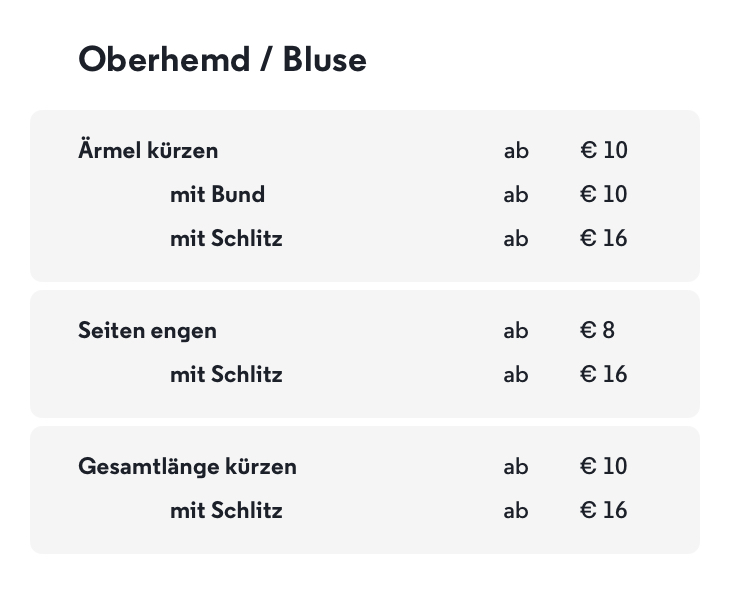This screenshot has width=730, height=590.
Task: Click the € 10 price for mit Bund
Action: tap(604, 194)
